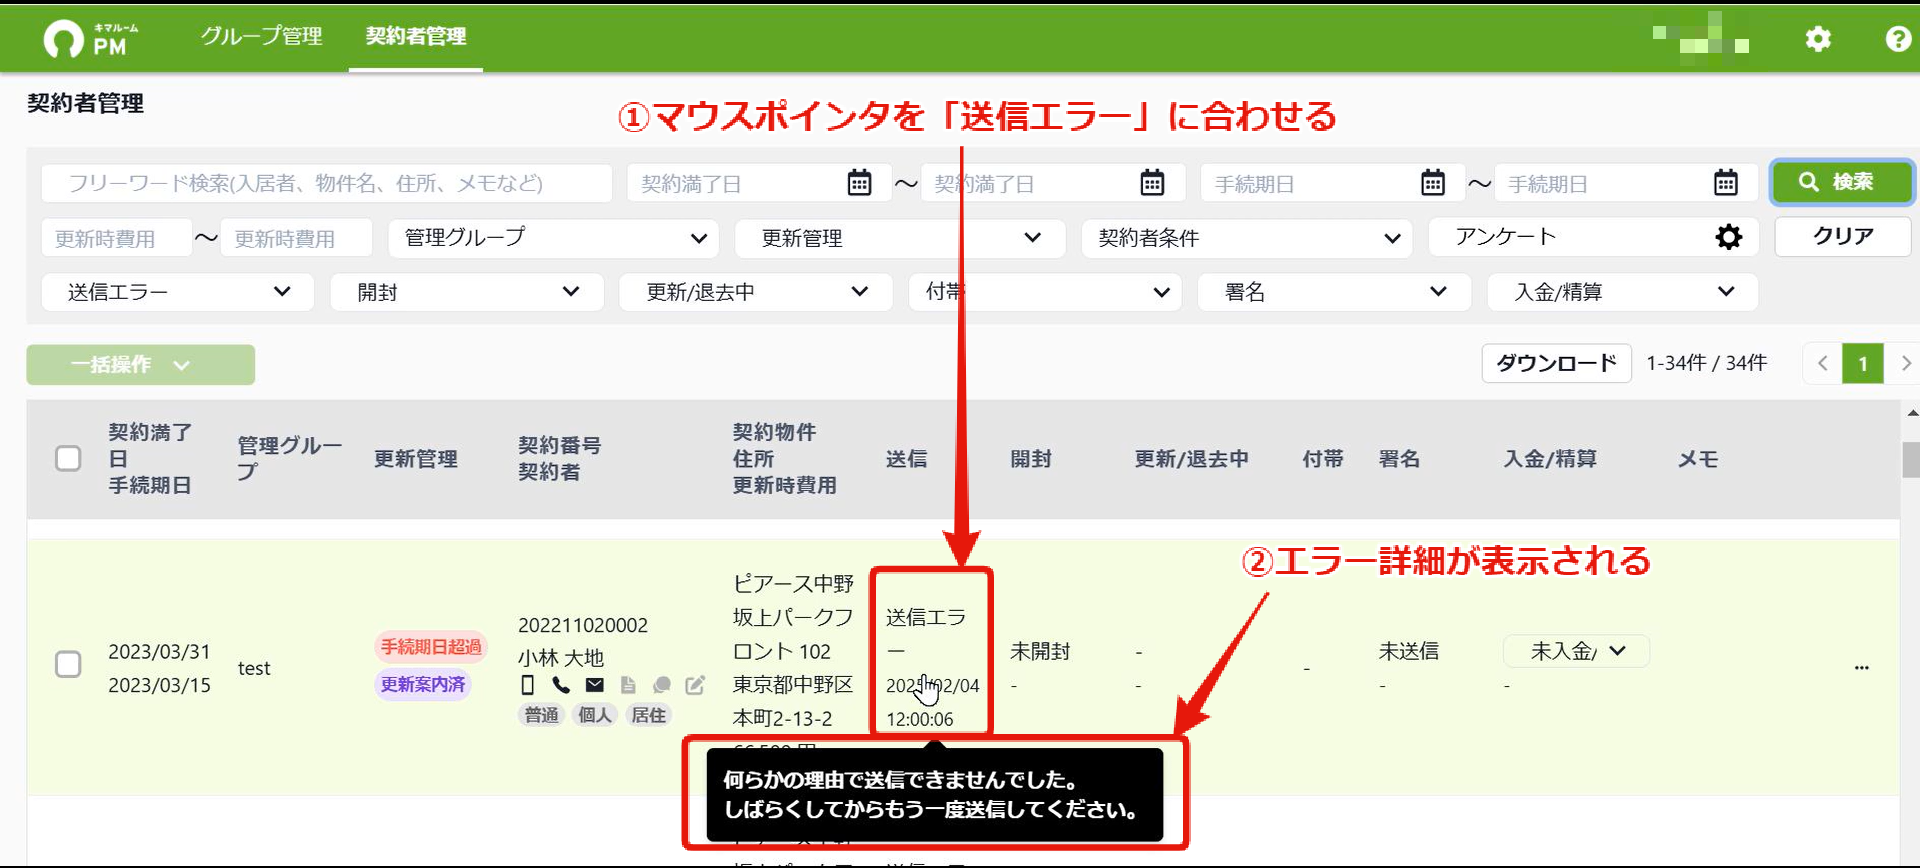This screenshot has width=1920, height=868.
Task: Click the second 更新時費用 input field
Action: (296, 238)
